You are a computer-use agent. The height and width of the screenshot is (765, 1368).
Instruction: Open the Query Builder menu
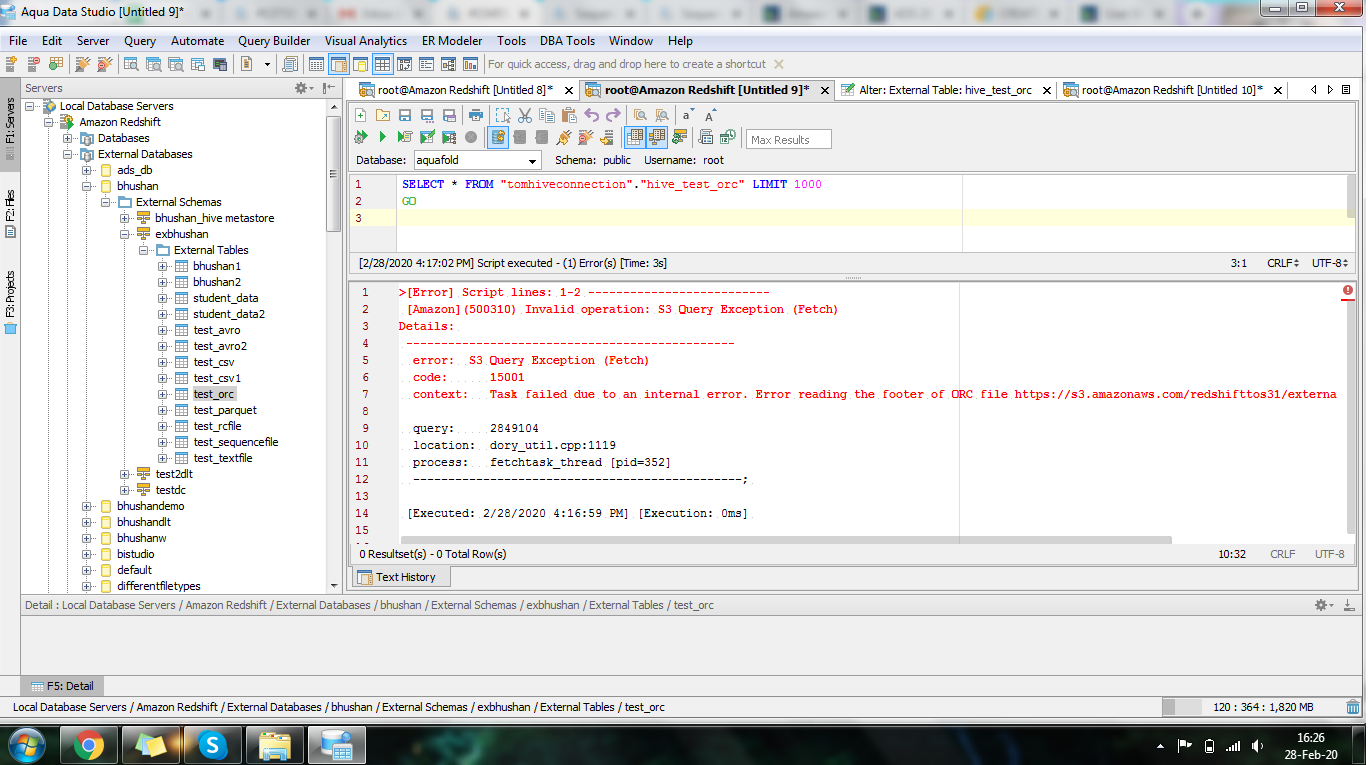point(274,41)
